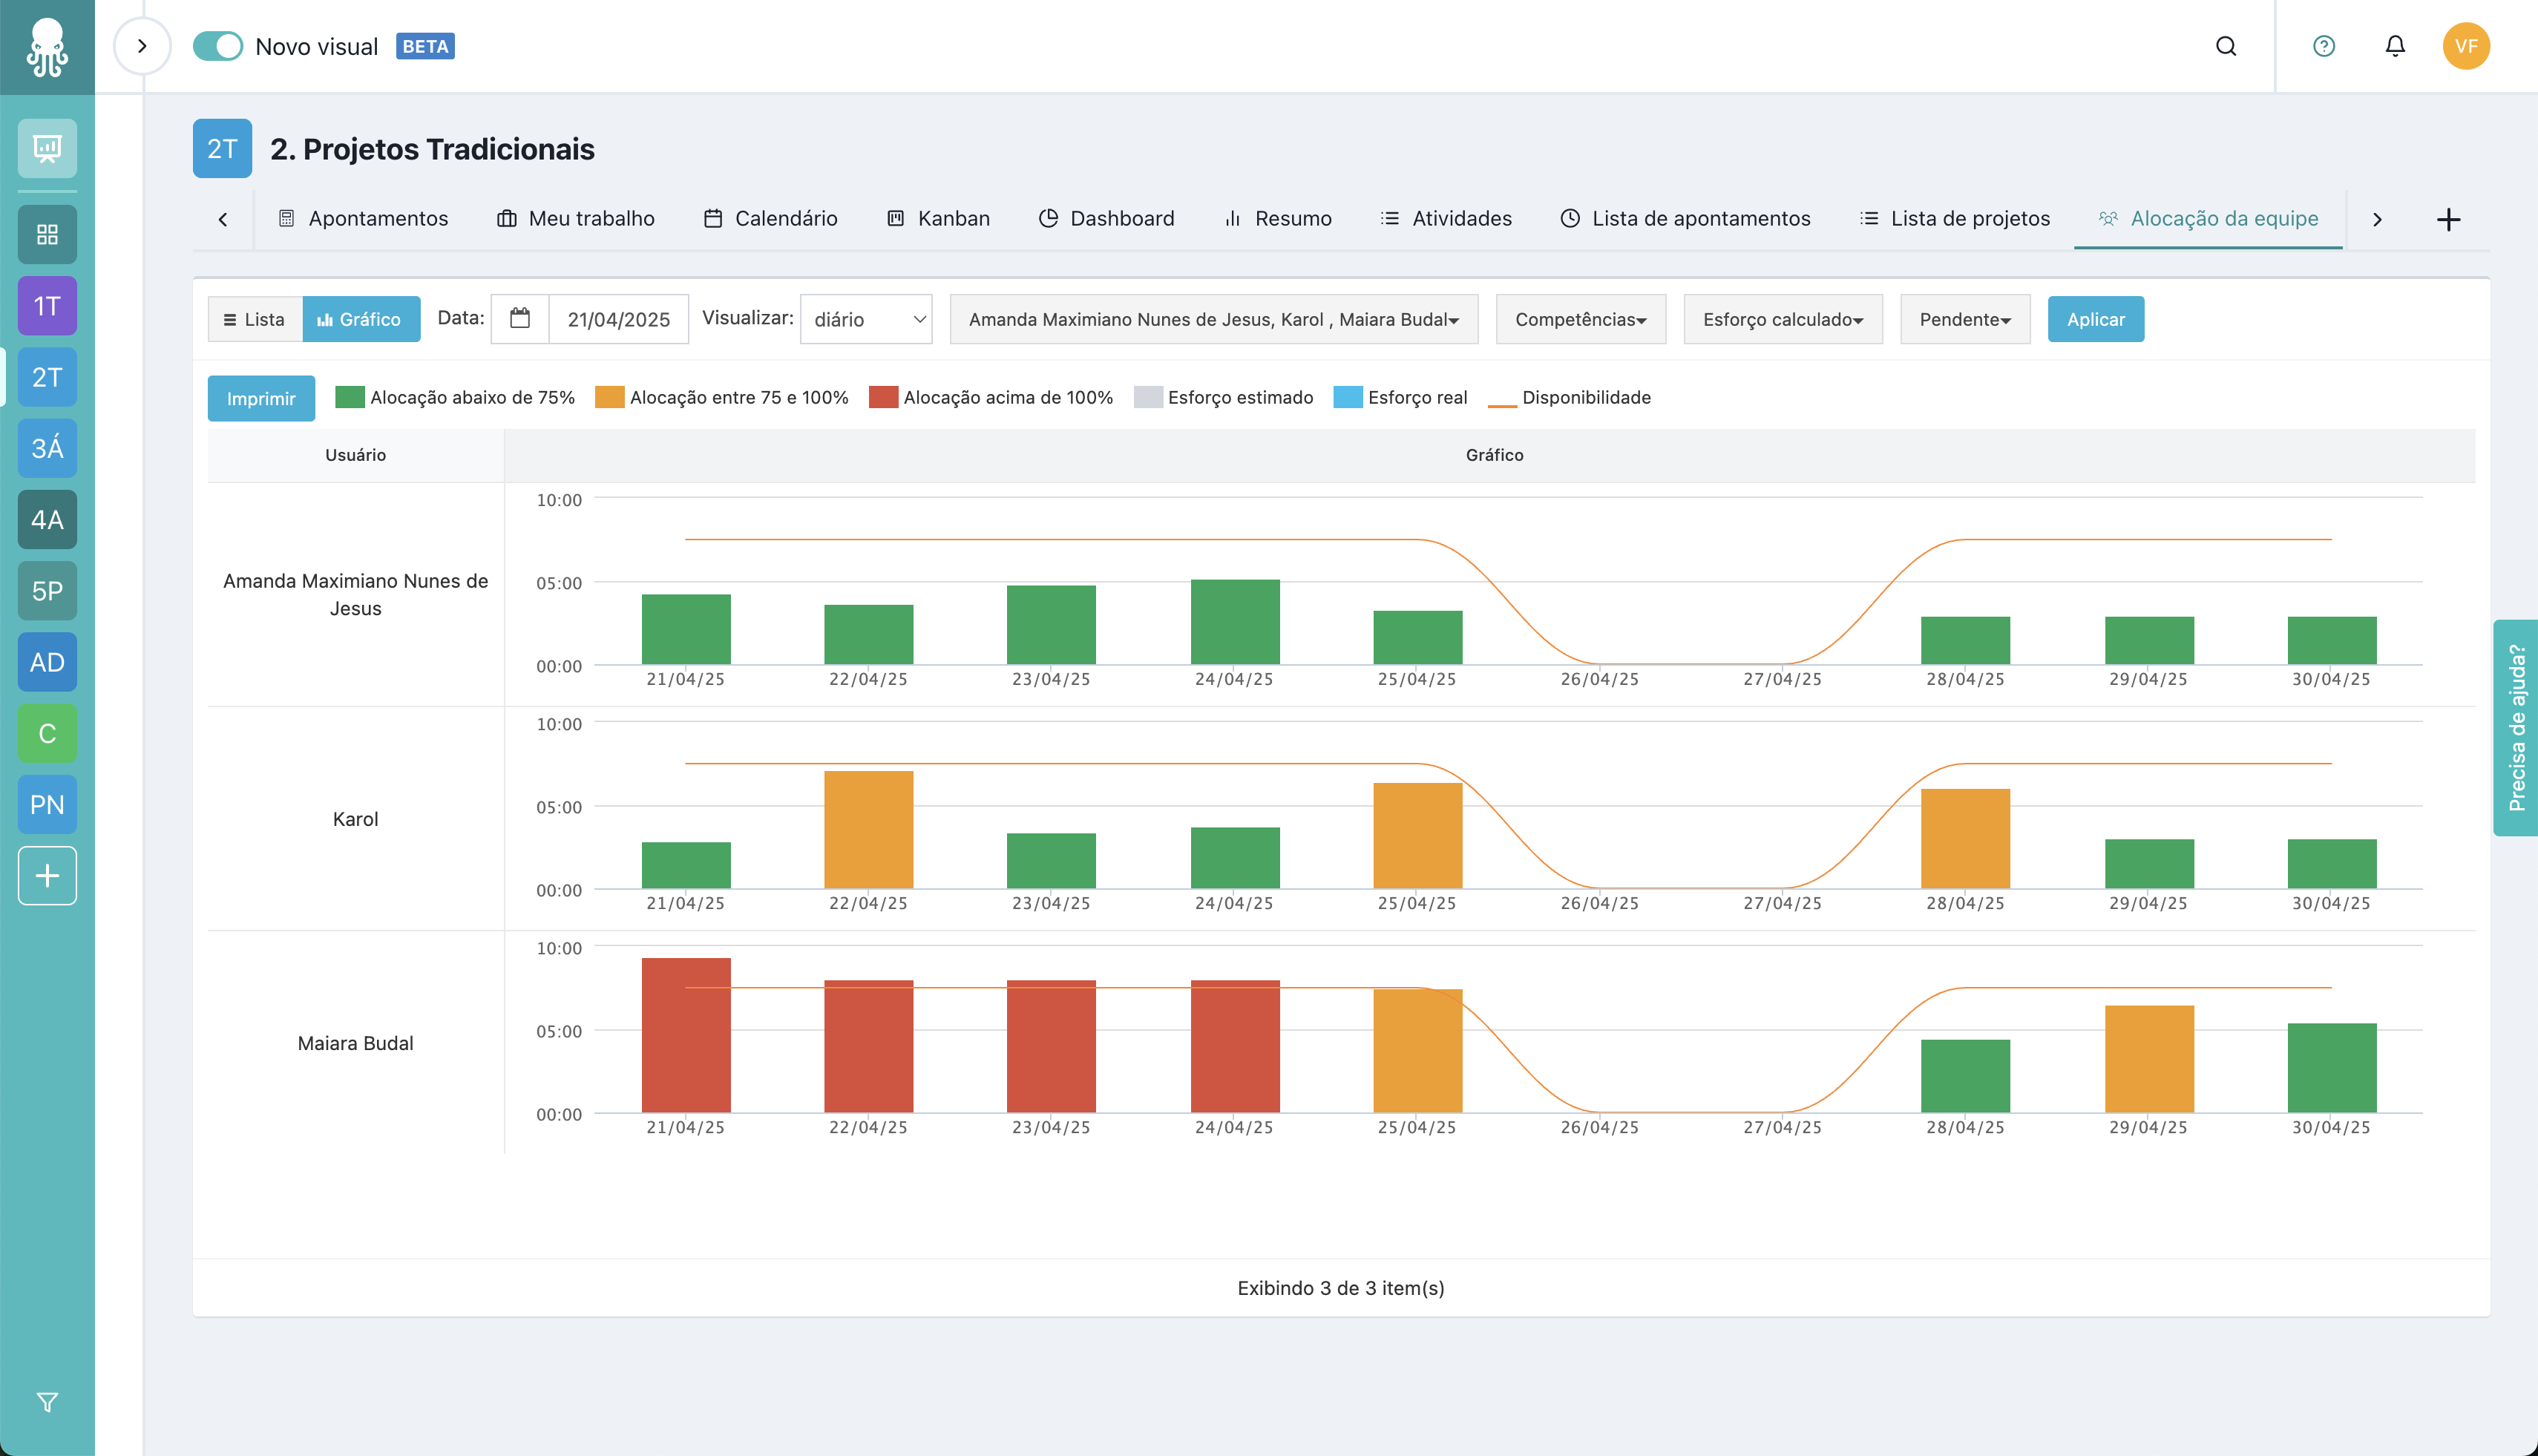Viewport: 2538px width, 1456px height.
Task: Open the Visualizar diário dropdown
Action: [866, 319]
